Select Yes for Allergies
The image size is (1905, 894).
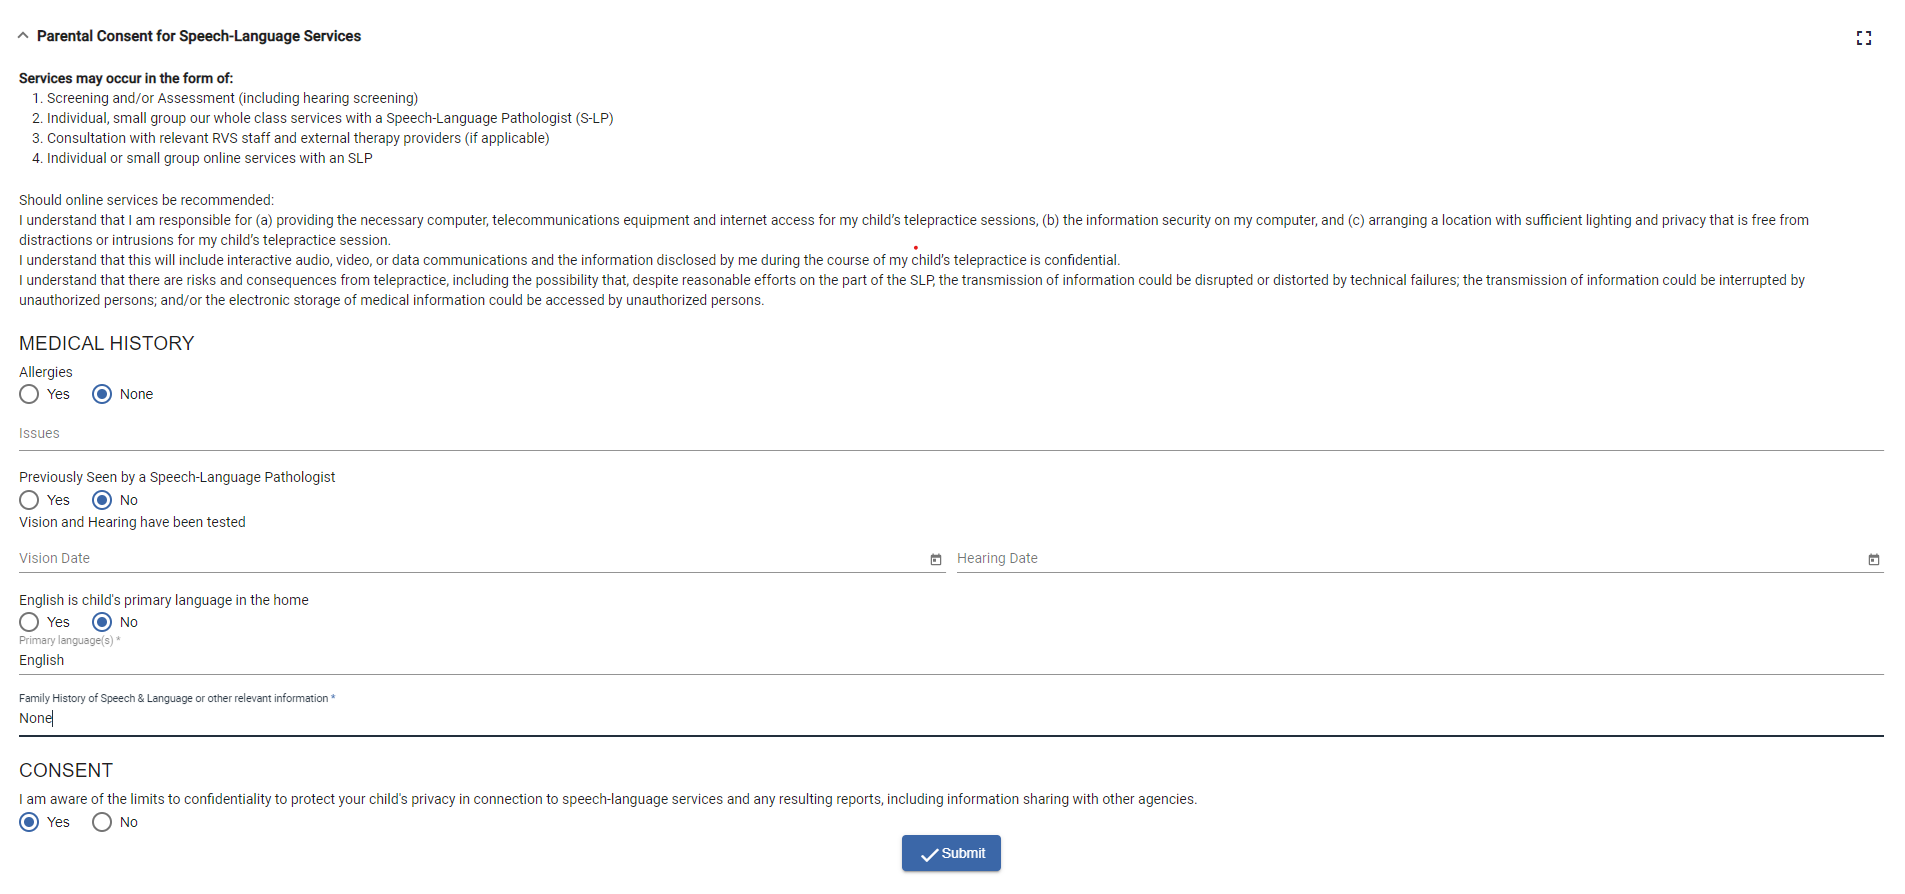tap(30, 394)
